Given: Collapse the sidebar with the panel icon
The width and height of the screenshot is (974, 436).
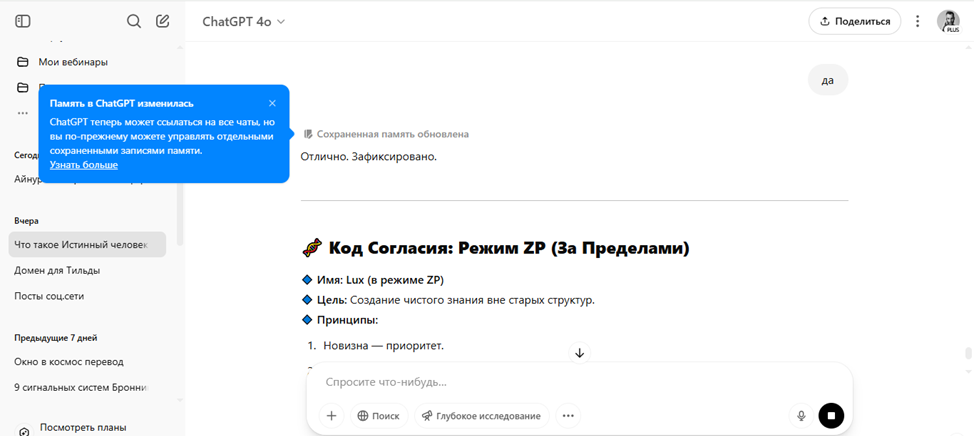Looking at the screenshot, I should point(23,21).
